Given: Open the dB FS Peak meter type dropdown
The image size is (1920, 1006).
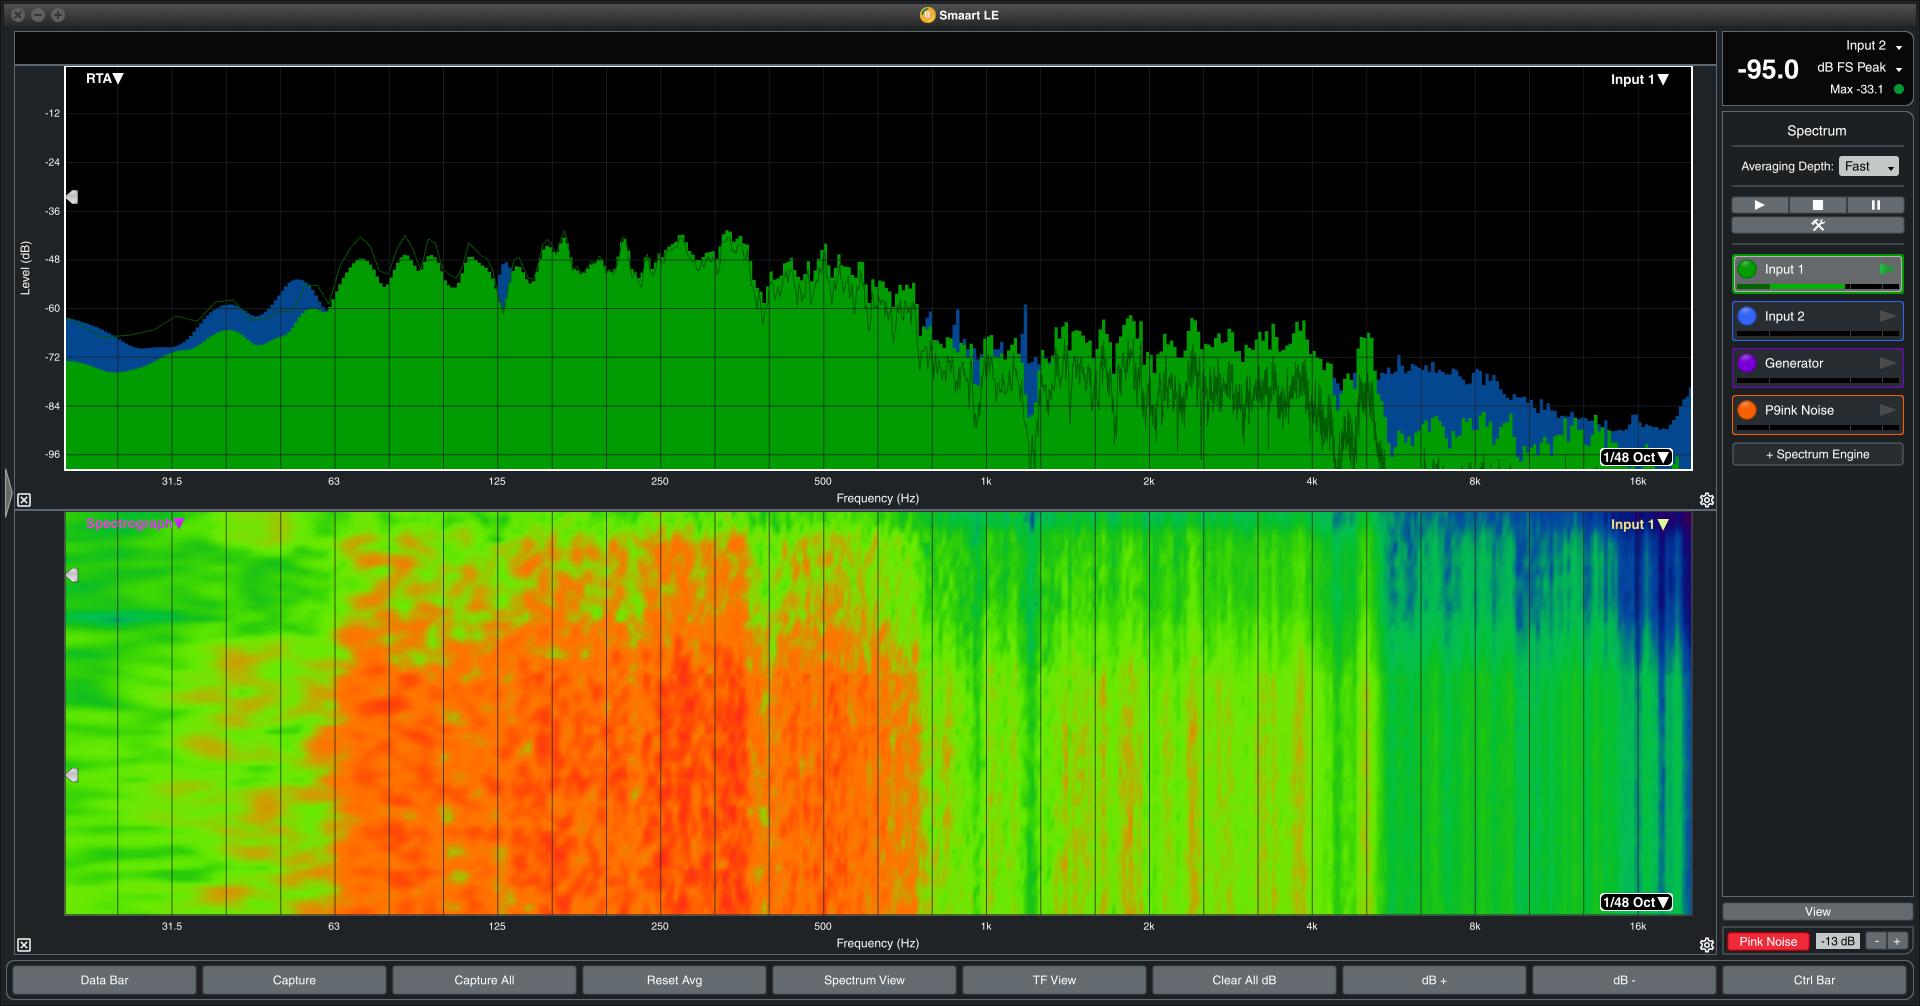Looking at the screenshot, I should [1860, 68].
